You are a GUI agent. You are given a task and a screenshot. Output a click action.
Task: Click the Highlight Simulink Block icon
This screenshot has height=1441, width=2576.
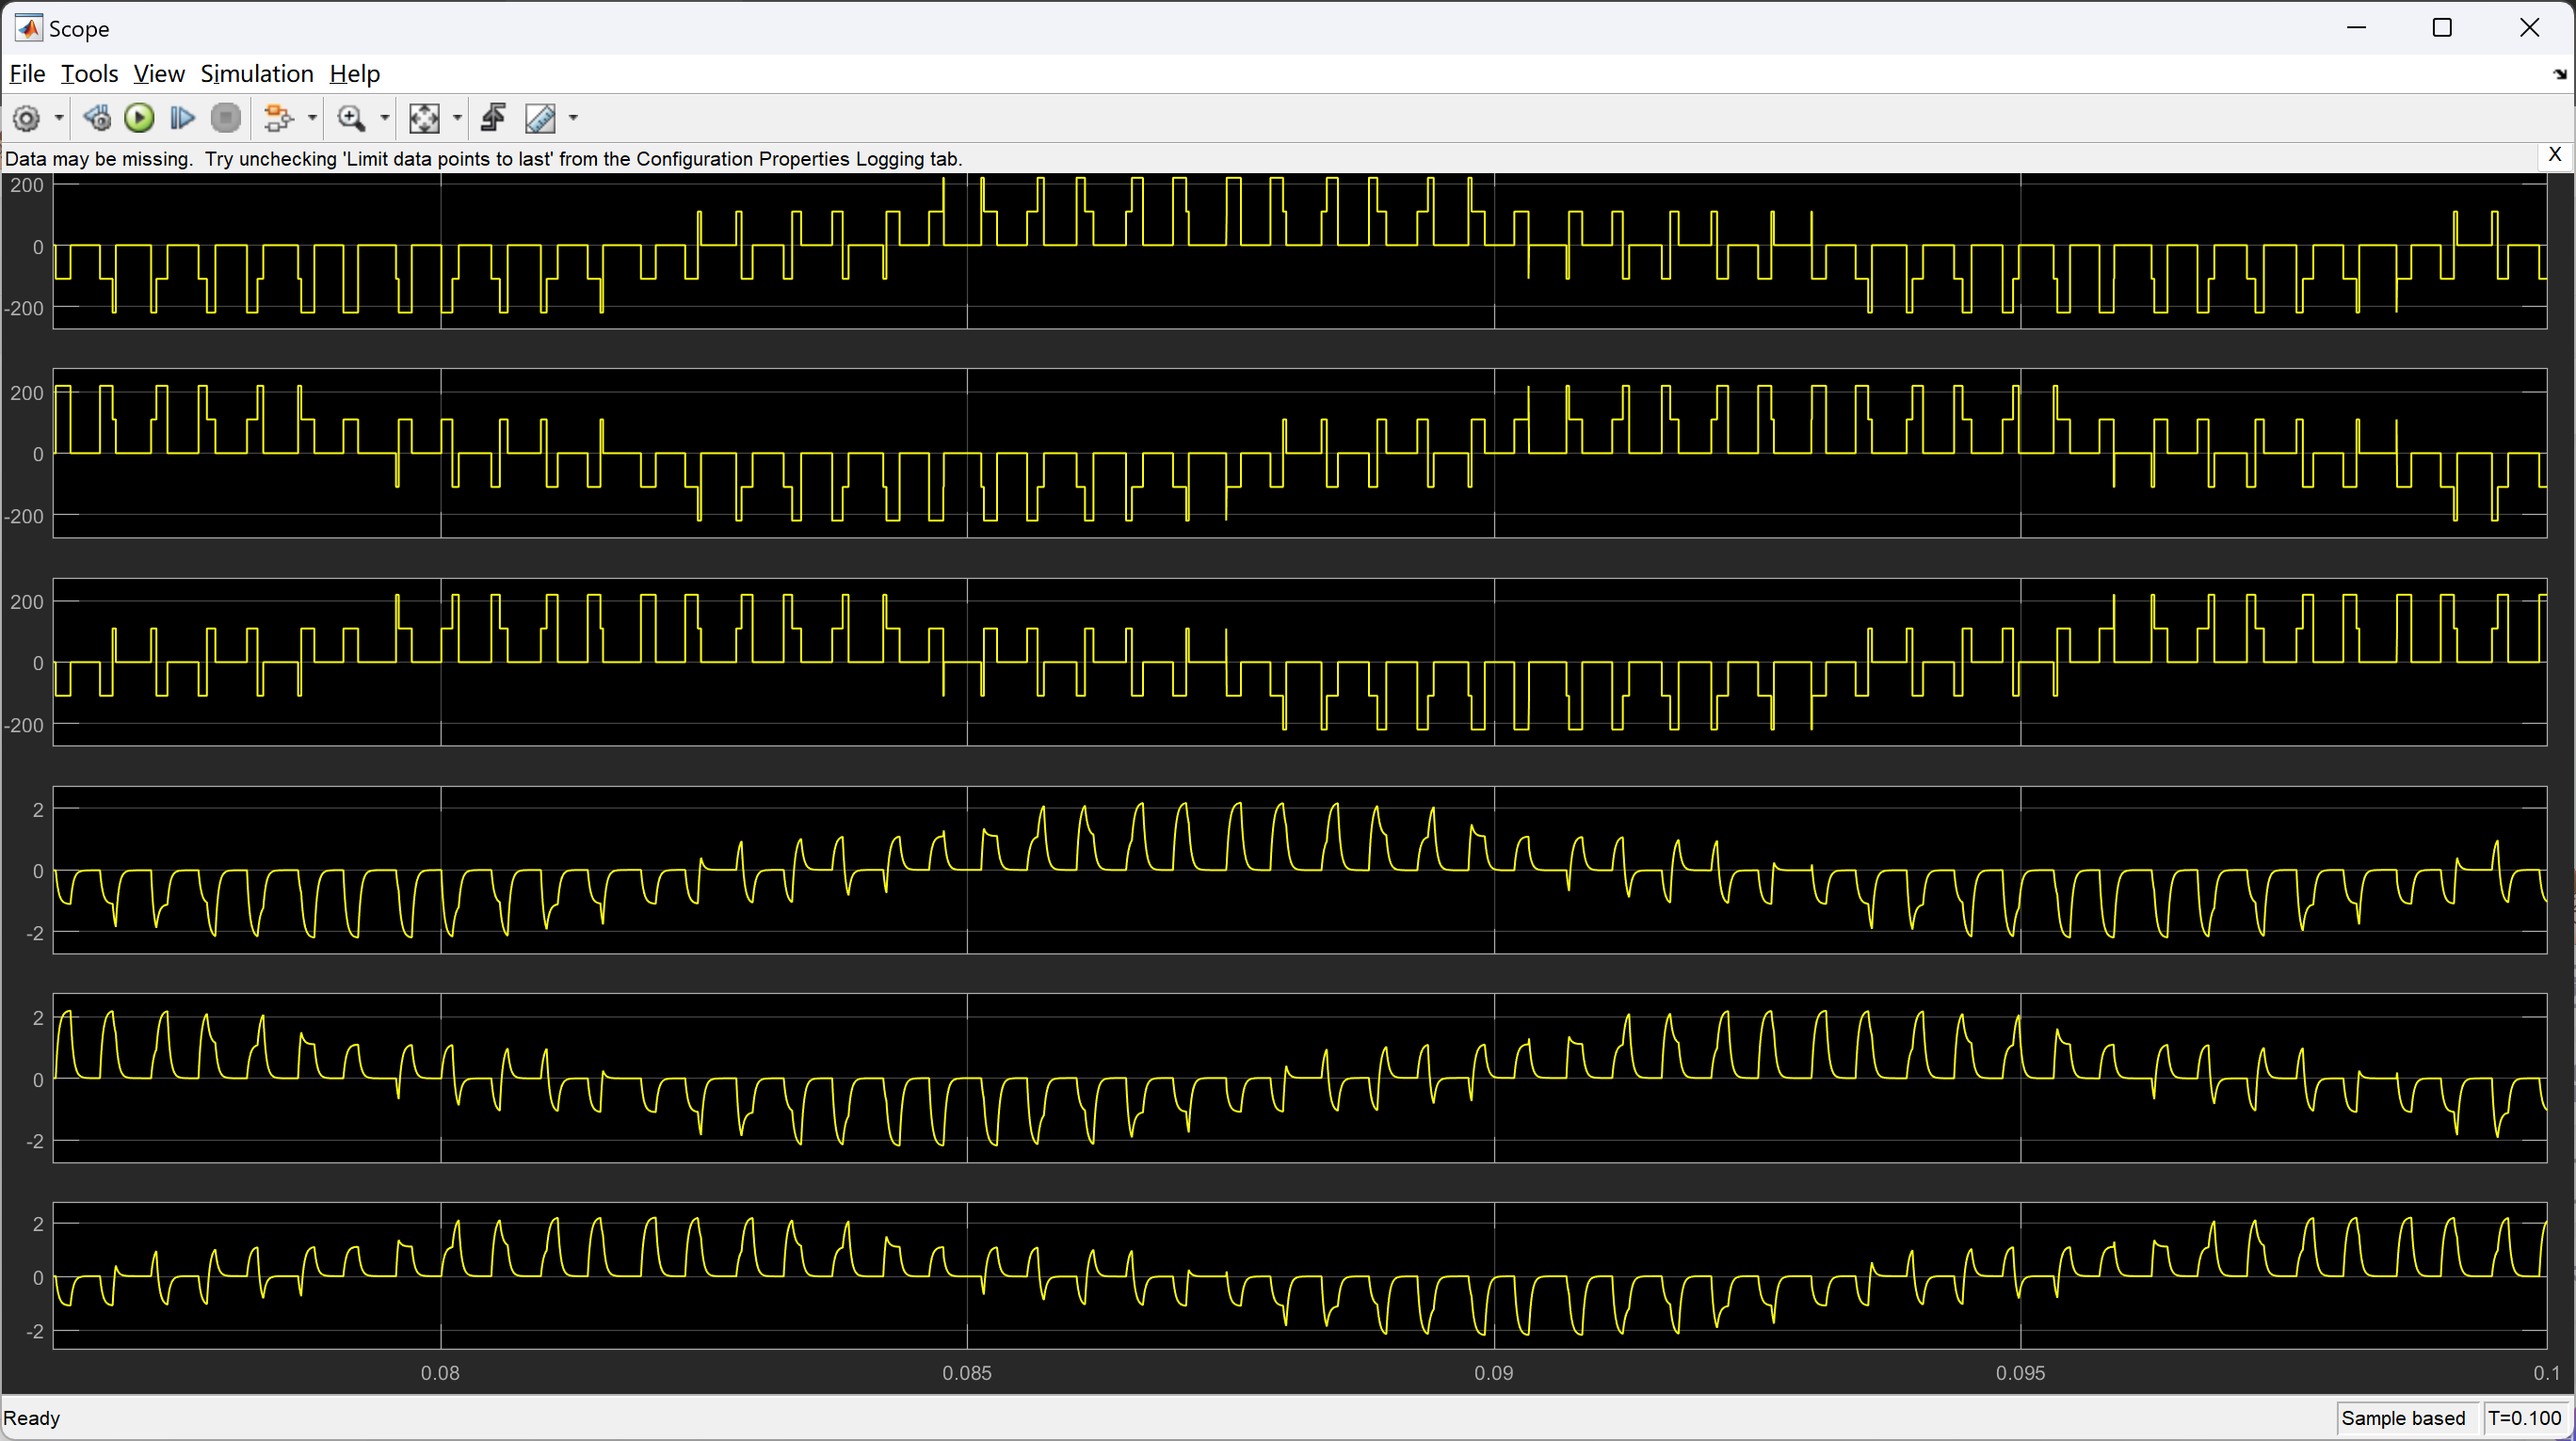[x=278, y=118]
